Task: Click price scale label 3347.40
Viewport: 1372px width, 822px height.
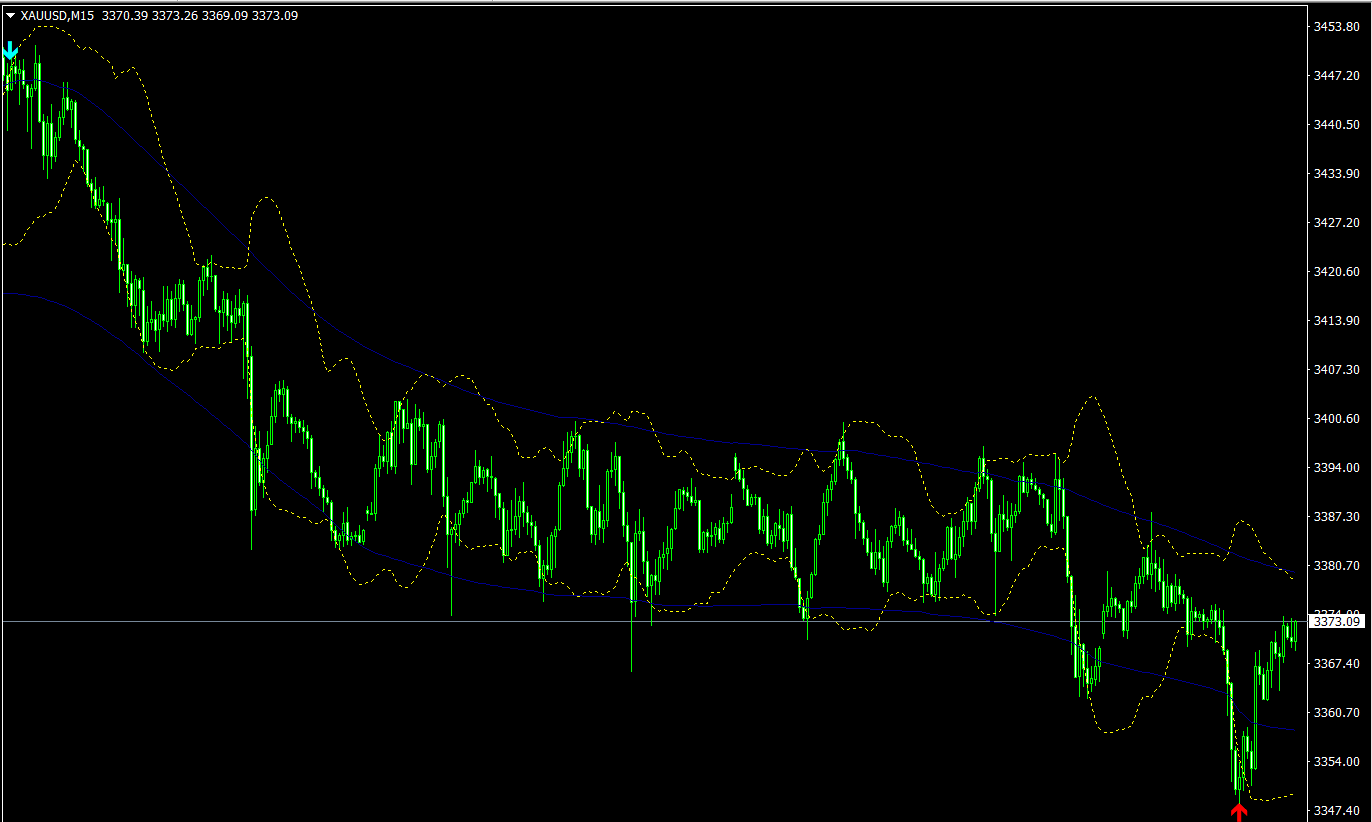Action: tap(1336, 810)
